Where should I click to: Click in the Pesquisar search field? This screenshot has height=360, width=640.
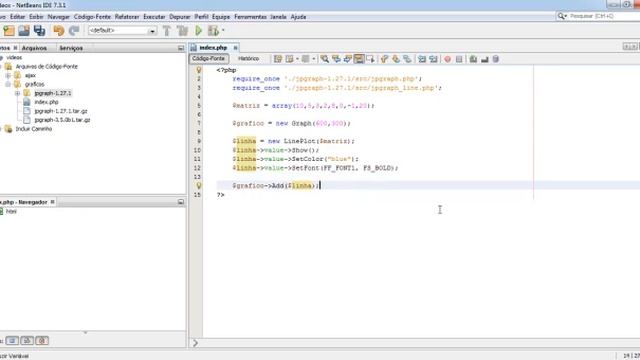pyautogui.click(x=603, y=16)
